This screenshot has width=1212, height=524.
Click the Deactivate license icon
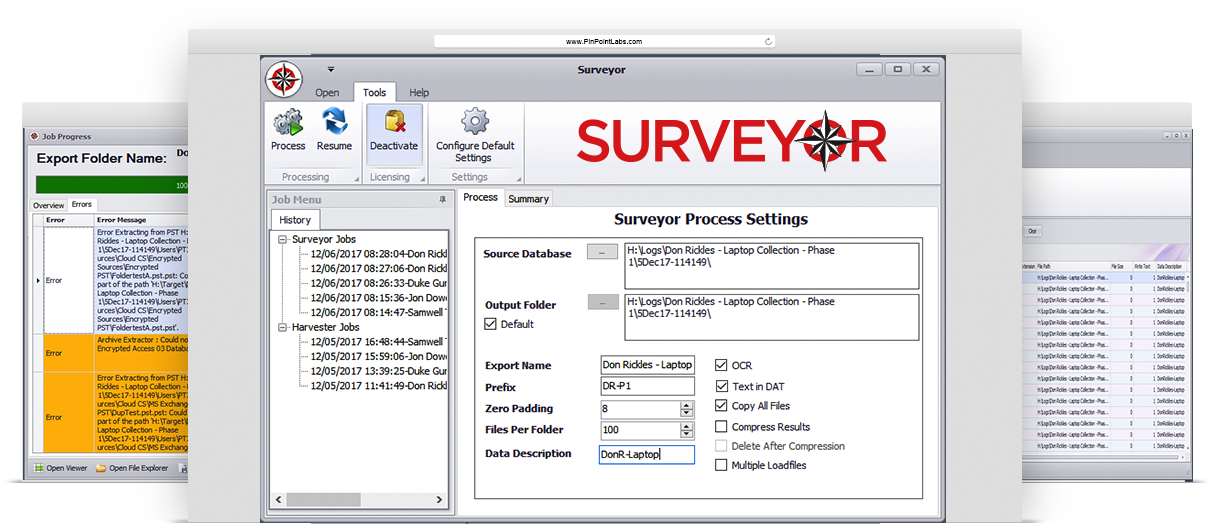click(394, 122)
